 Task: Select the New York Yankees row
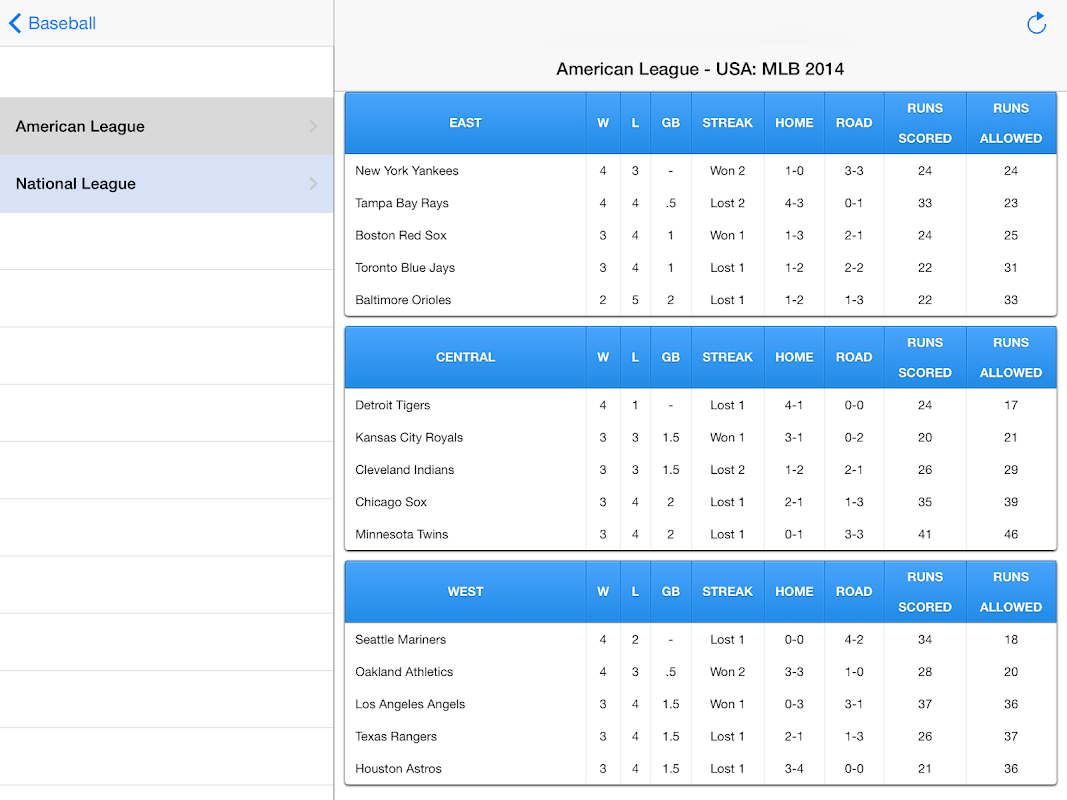pyautogui.click(x=701, y=171)
